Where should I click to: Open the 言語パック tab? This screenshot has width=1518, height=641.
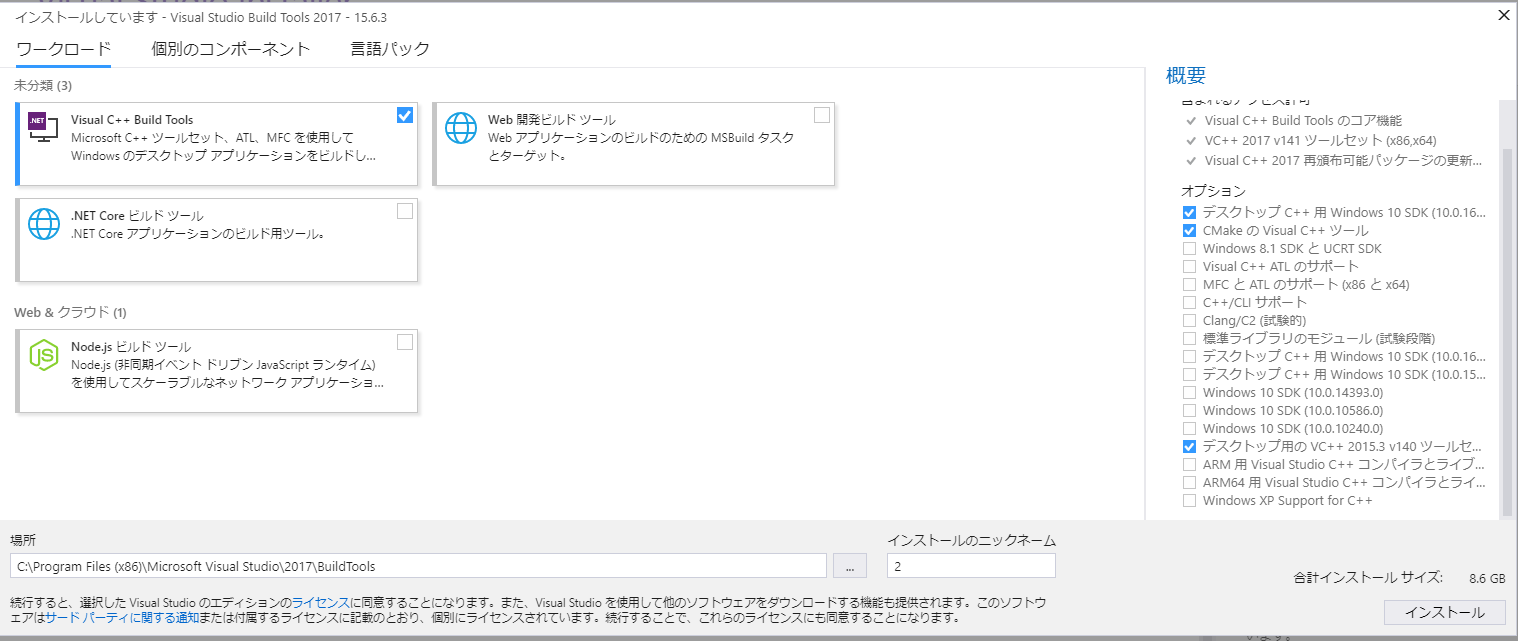point(389,47)
